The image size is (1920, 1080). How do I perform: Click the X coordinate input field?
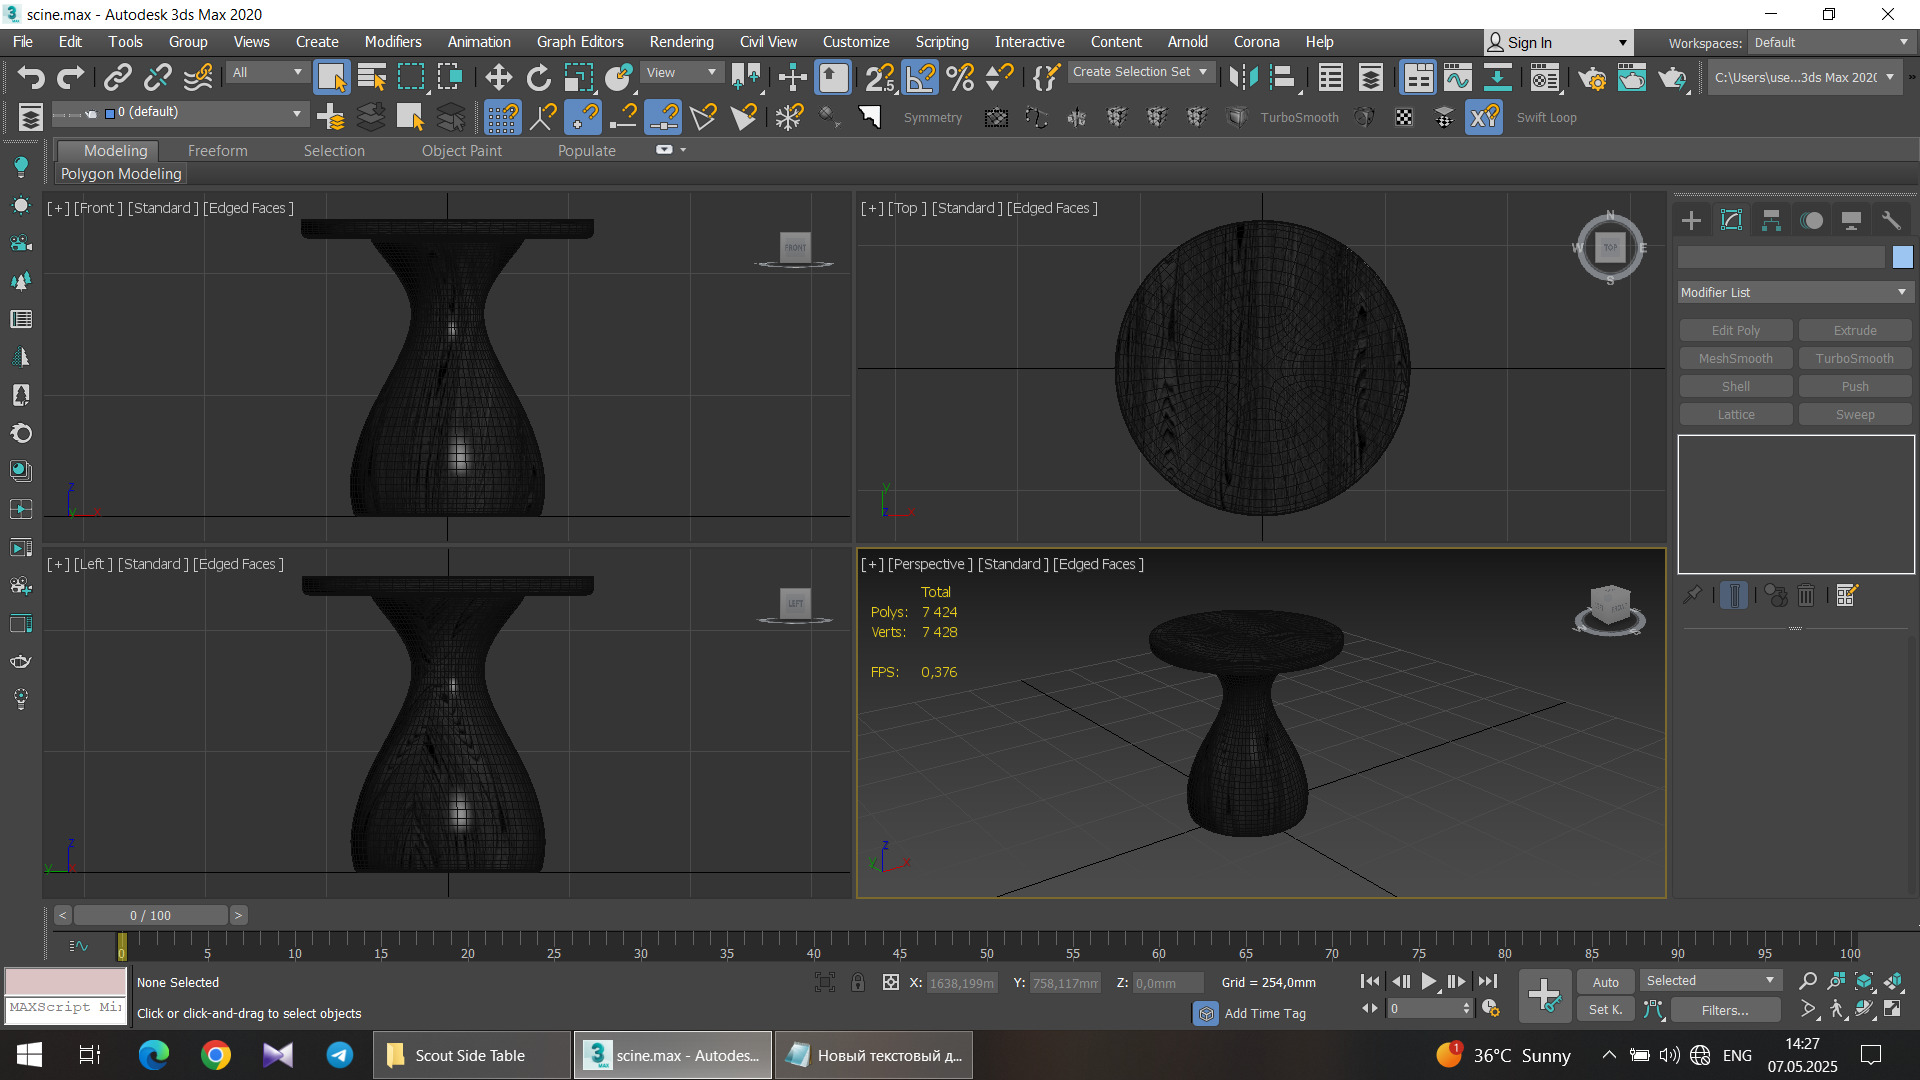961,983
